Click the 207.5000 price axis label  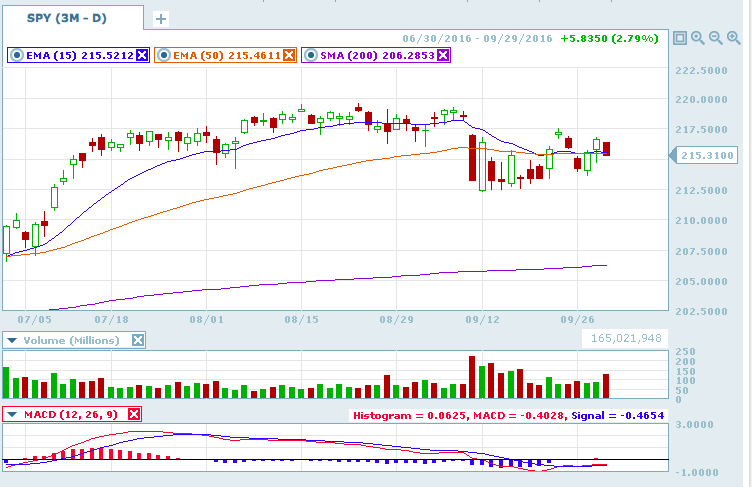(x=701, y=251)
